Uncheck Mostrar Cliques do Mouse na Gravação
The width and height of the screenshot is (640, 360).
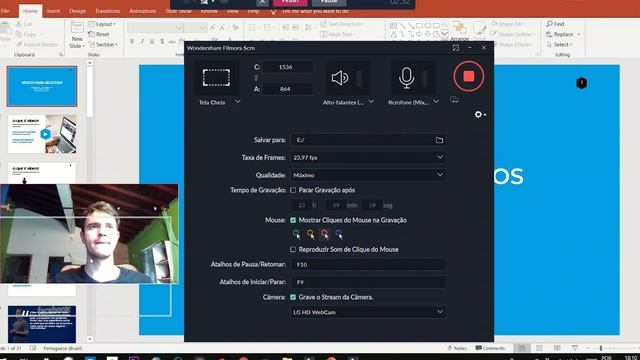pos(293,220)
